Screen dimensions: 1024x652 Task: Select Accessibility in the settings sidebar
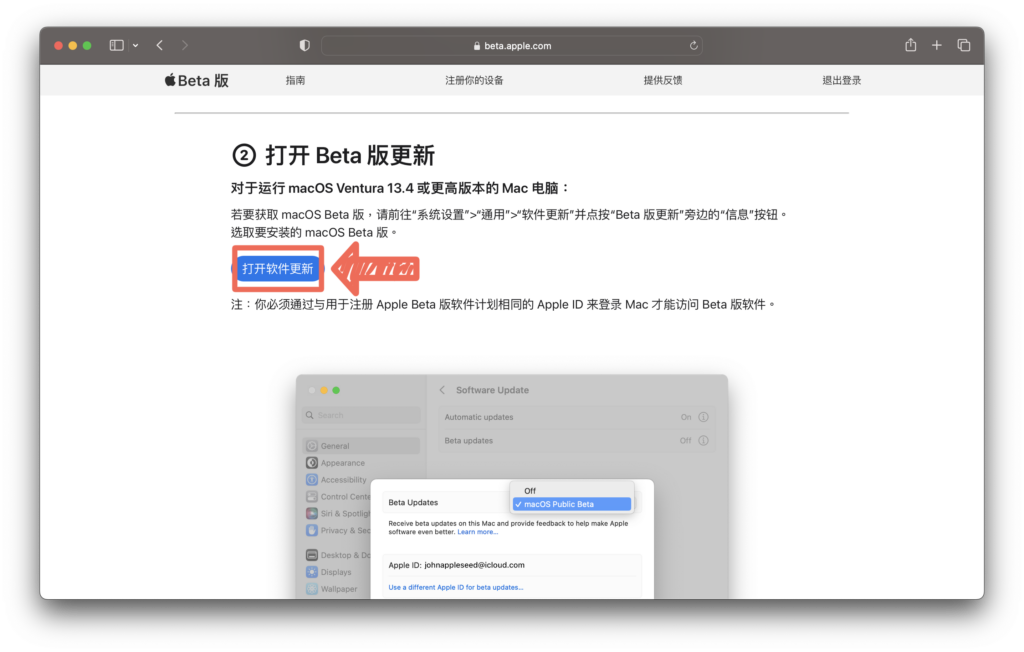coord(336,480)
